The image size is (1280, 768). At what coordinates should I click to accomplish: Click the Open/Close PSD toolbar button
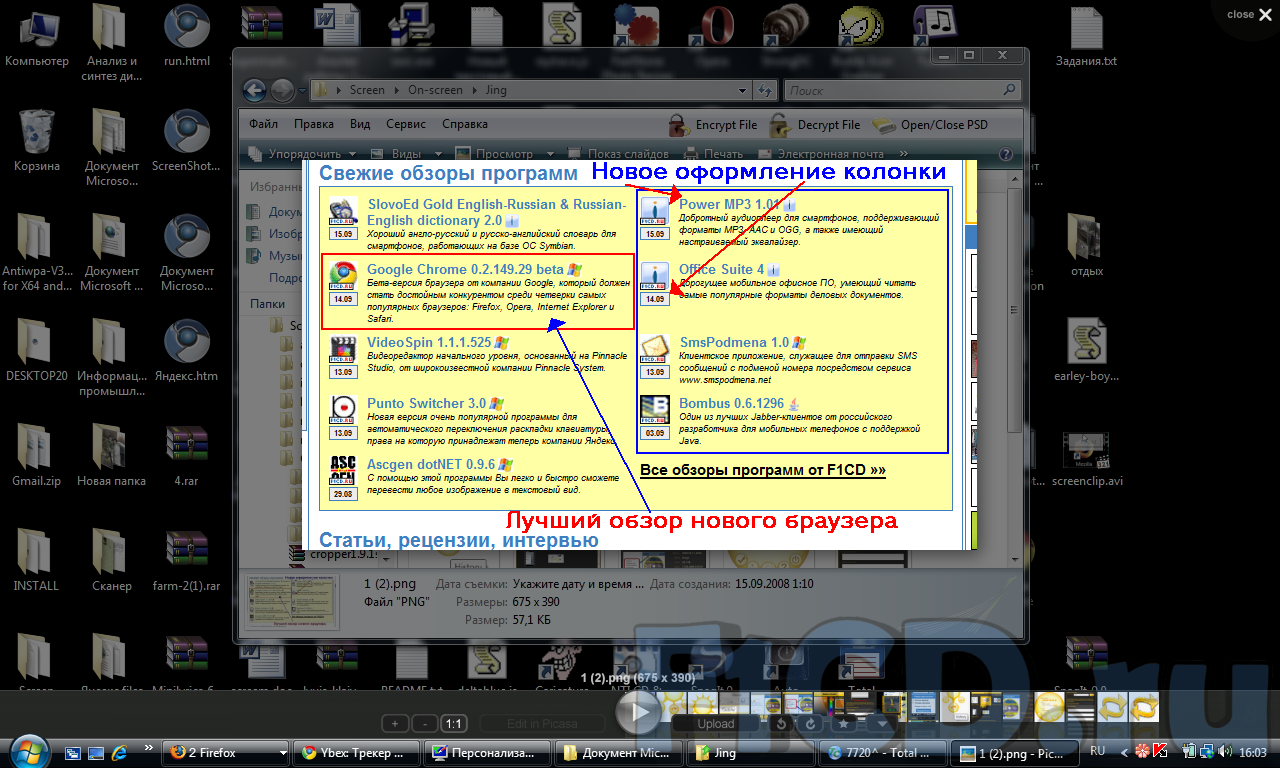[x=931, y=125]
